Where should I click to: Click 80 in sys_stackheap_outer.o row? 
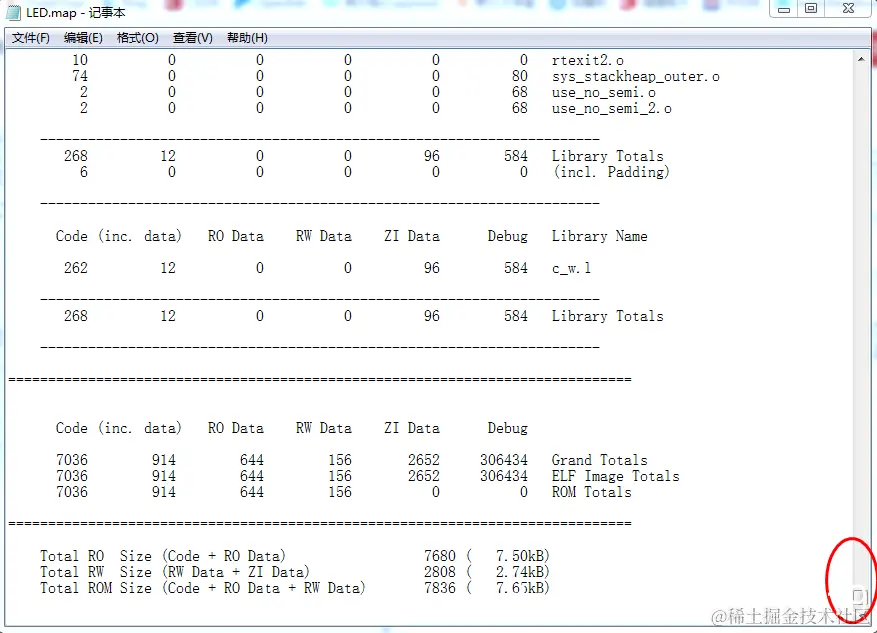(520, 77)
